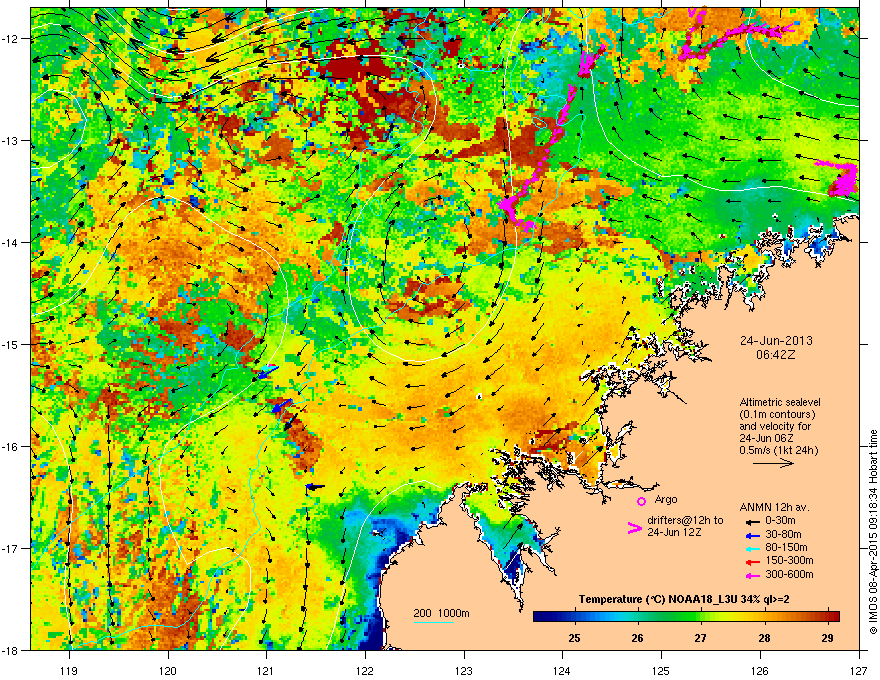
Task: Click the '80-150m' depth label
Action: pyautogui.click(x=786, y=548)
